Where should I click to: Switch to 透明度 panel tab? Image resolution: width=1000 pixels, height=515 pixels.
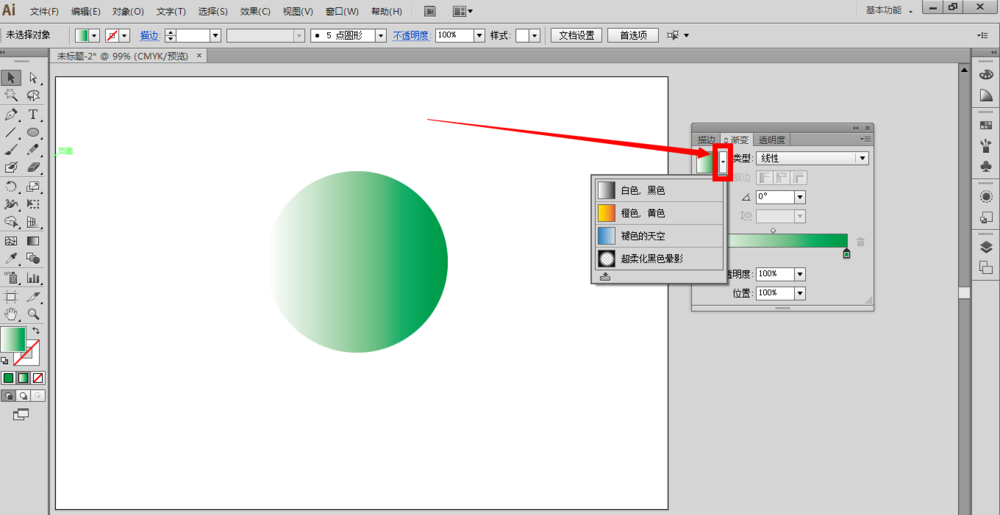pos(772,140)
